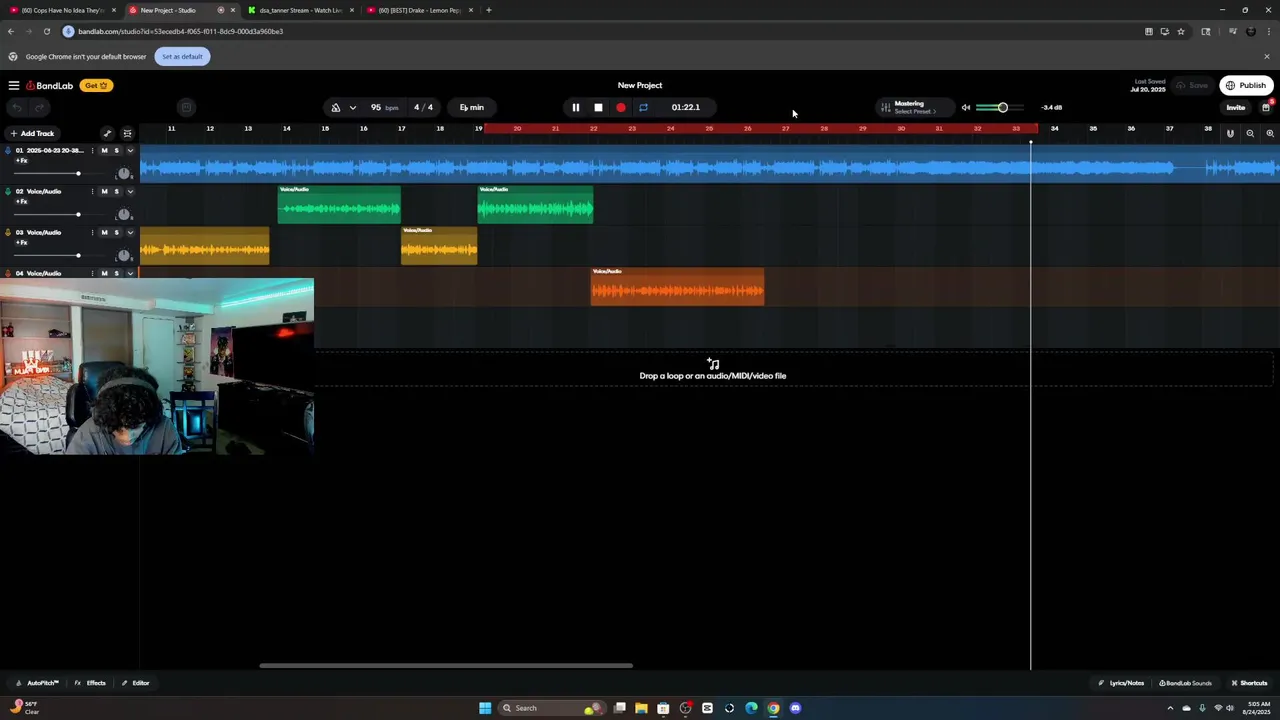Viewport: 1280px width, 720px height.
Task: Mute track 03 with M button
Action: (104, 233)
